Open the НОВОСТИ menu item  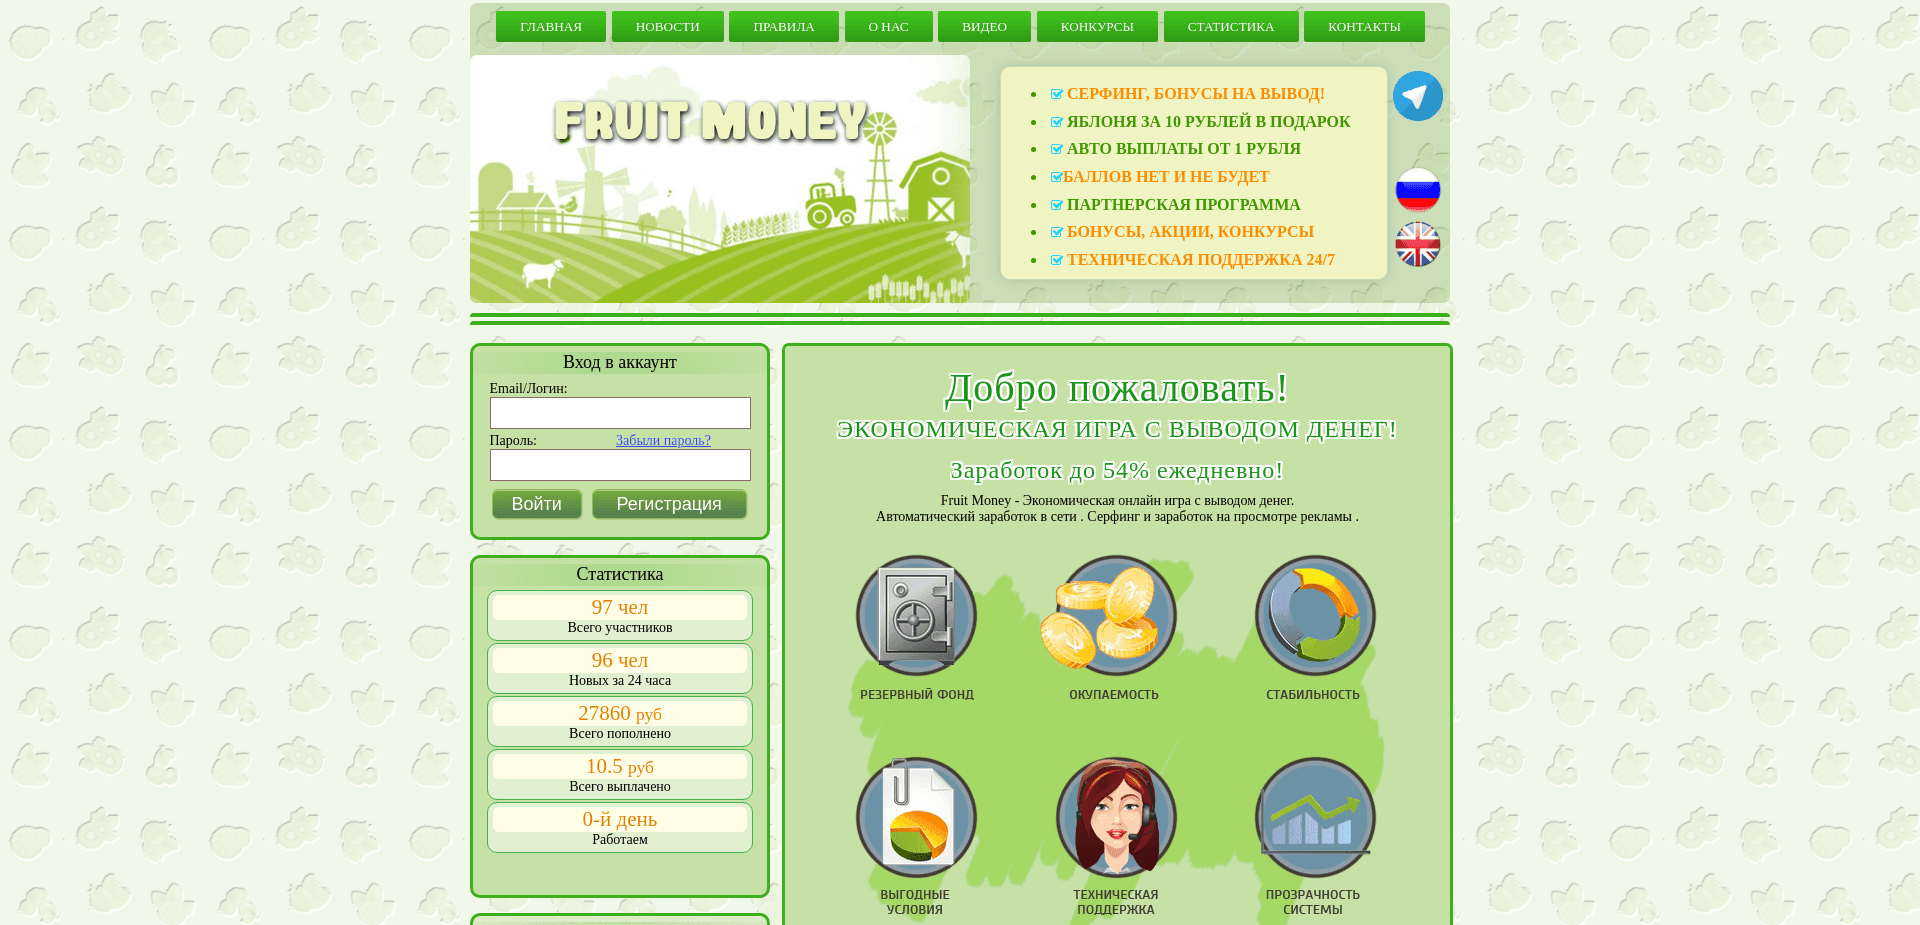tap(667, 26)
